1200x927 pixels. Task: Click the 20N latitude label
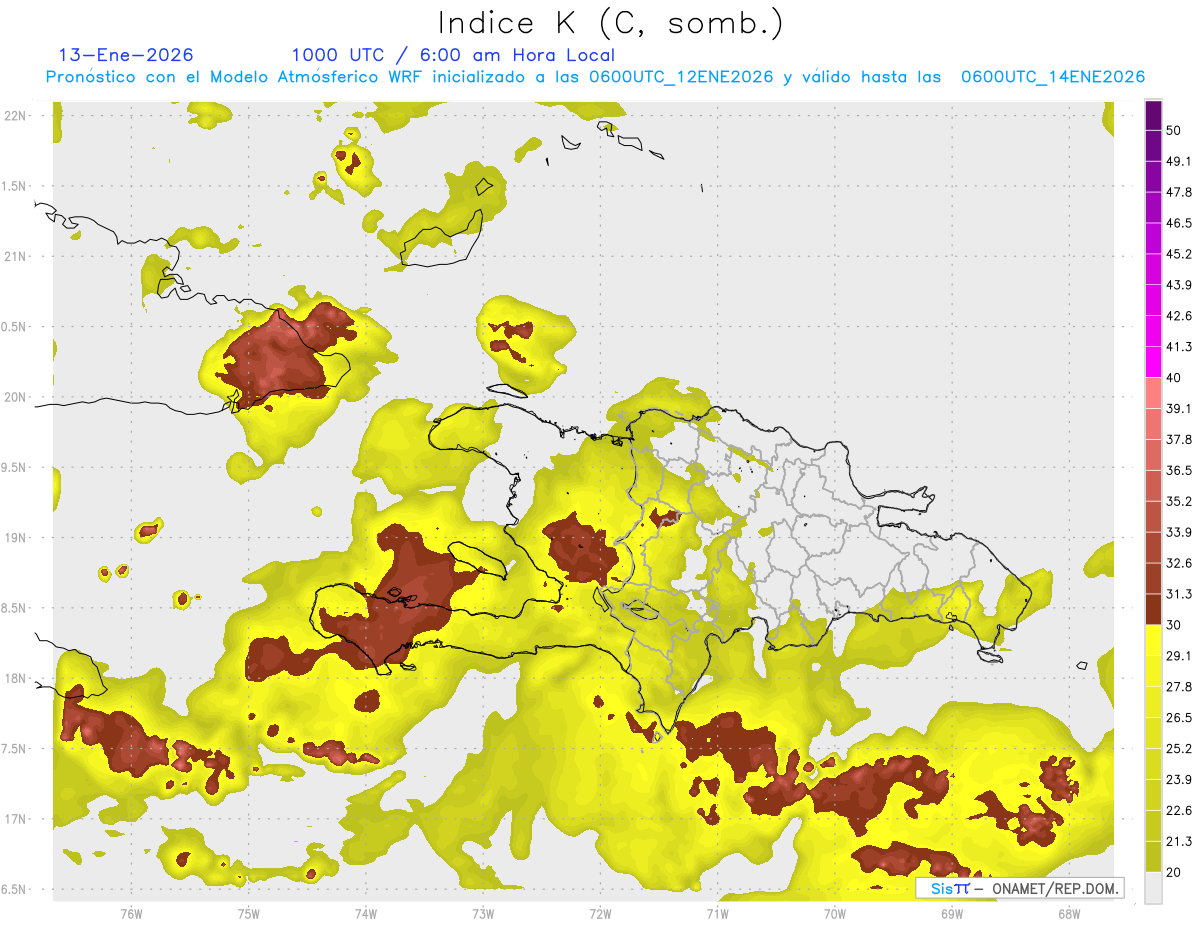[x=15, y=397]
